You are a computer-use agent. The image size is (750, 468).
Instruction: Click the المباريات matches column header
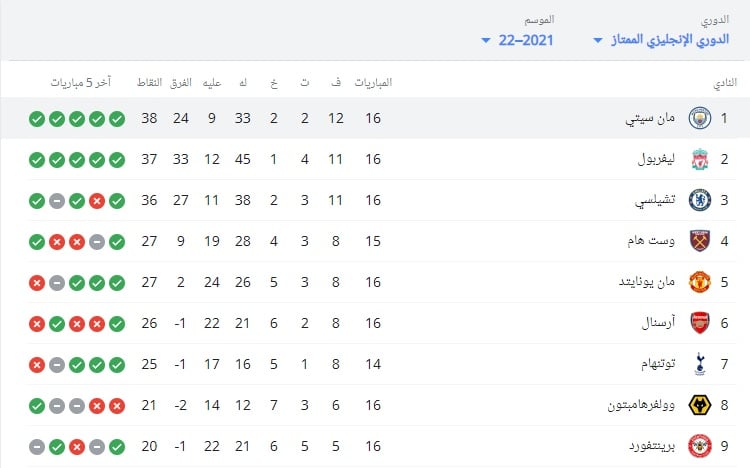[373, 83]
